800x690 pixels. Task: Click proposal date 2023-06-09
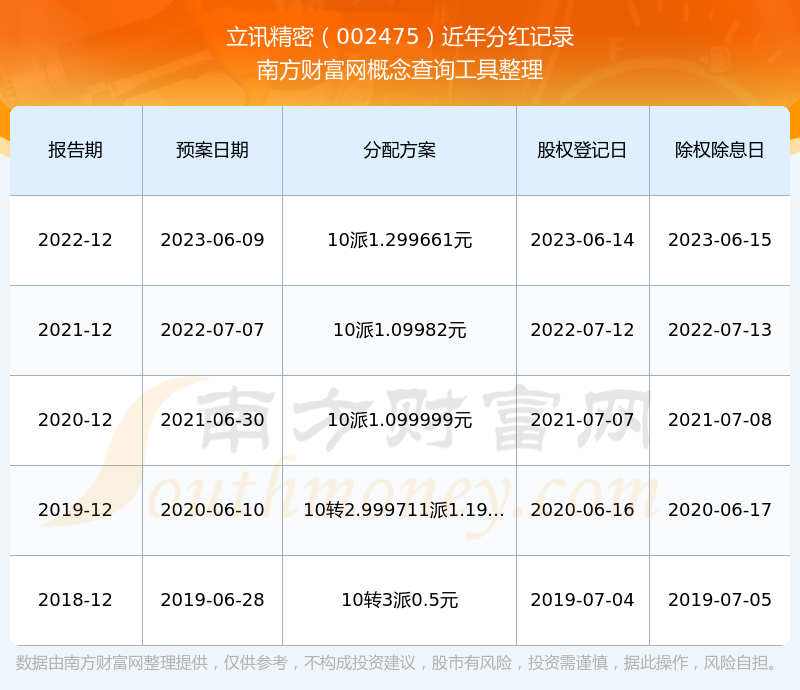[212, 240]
